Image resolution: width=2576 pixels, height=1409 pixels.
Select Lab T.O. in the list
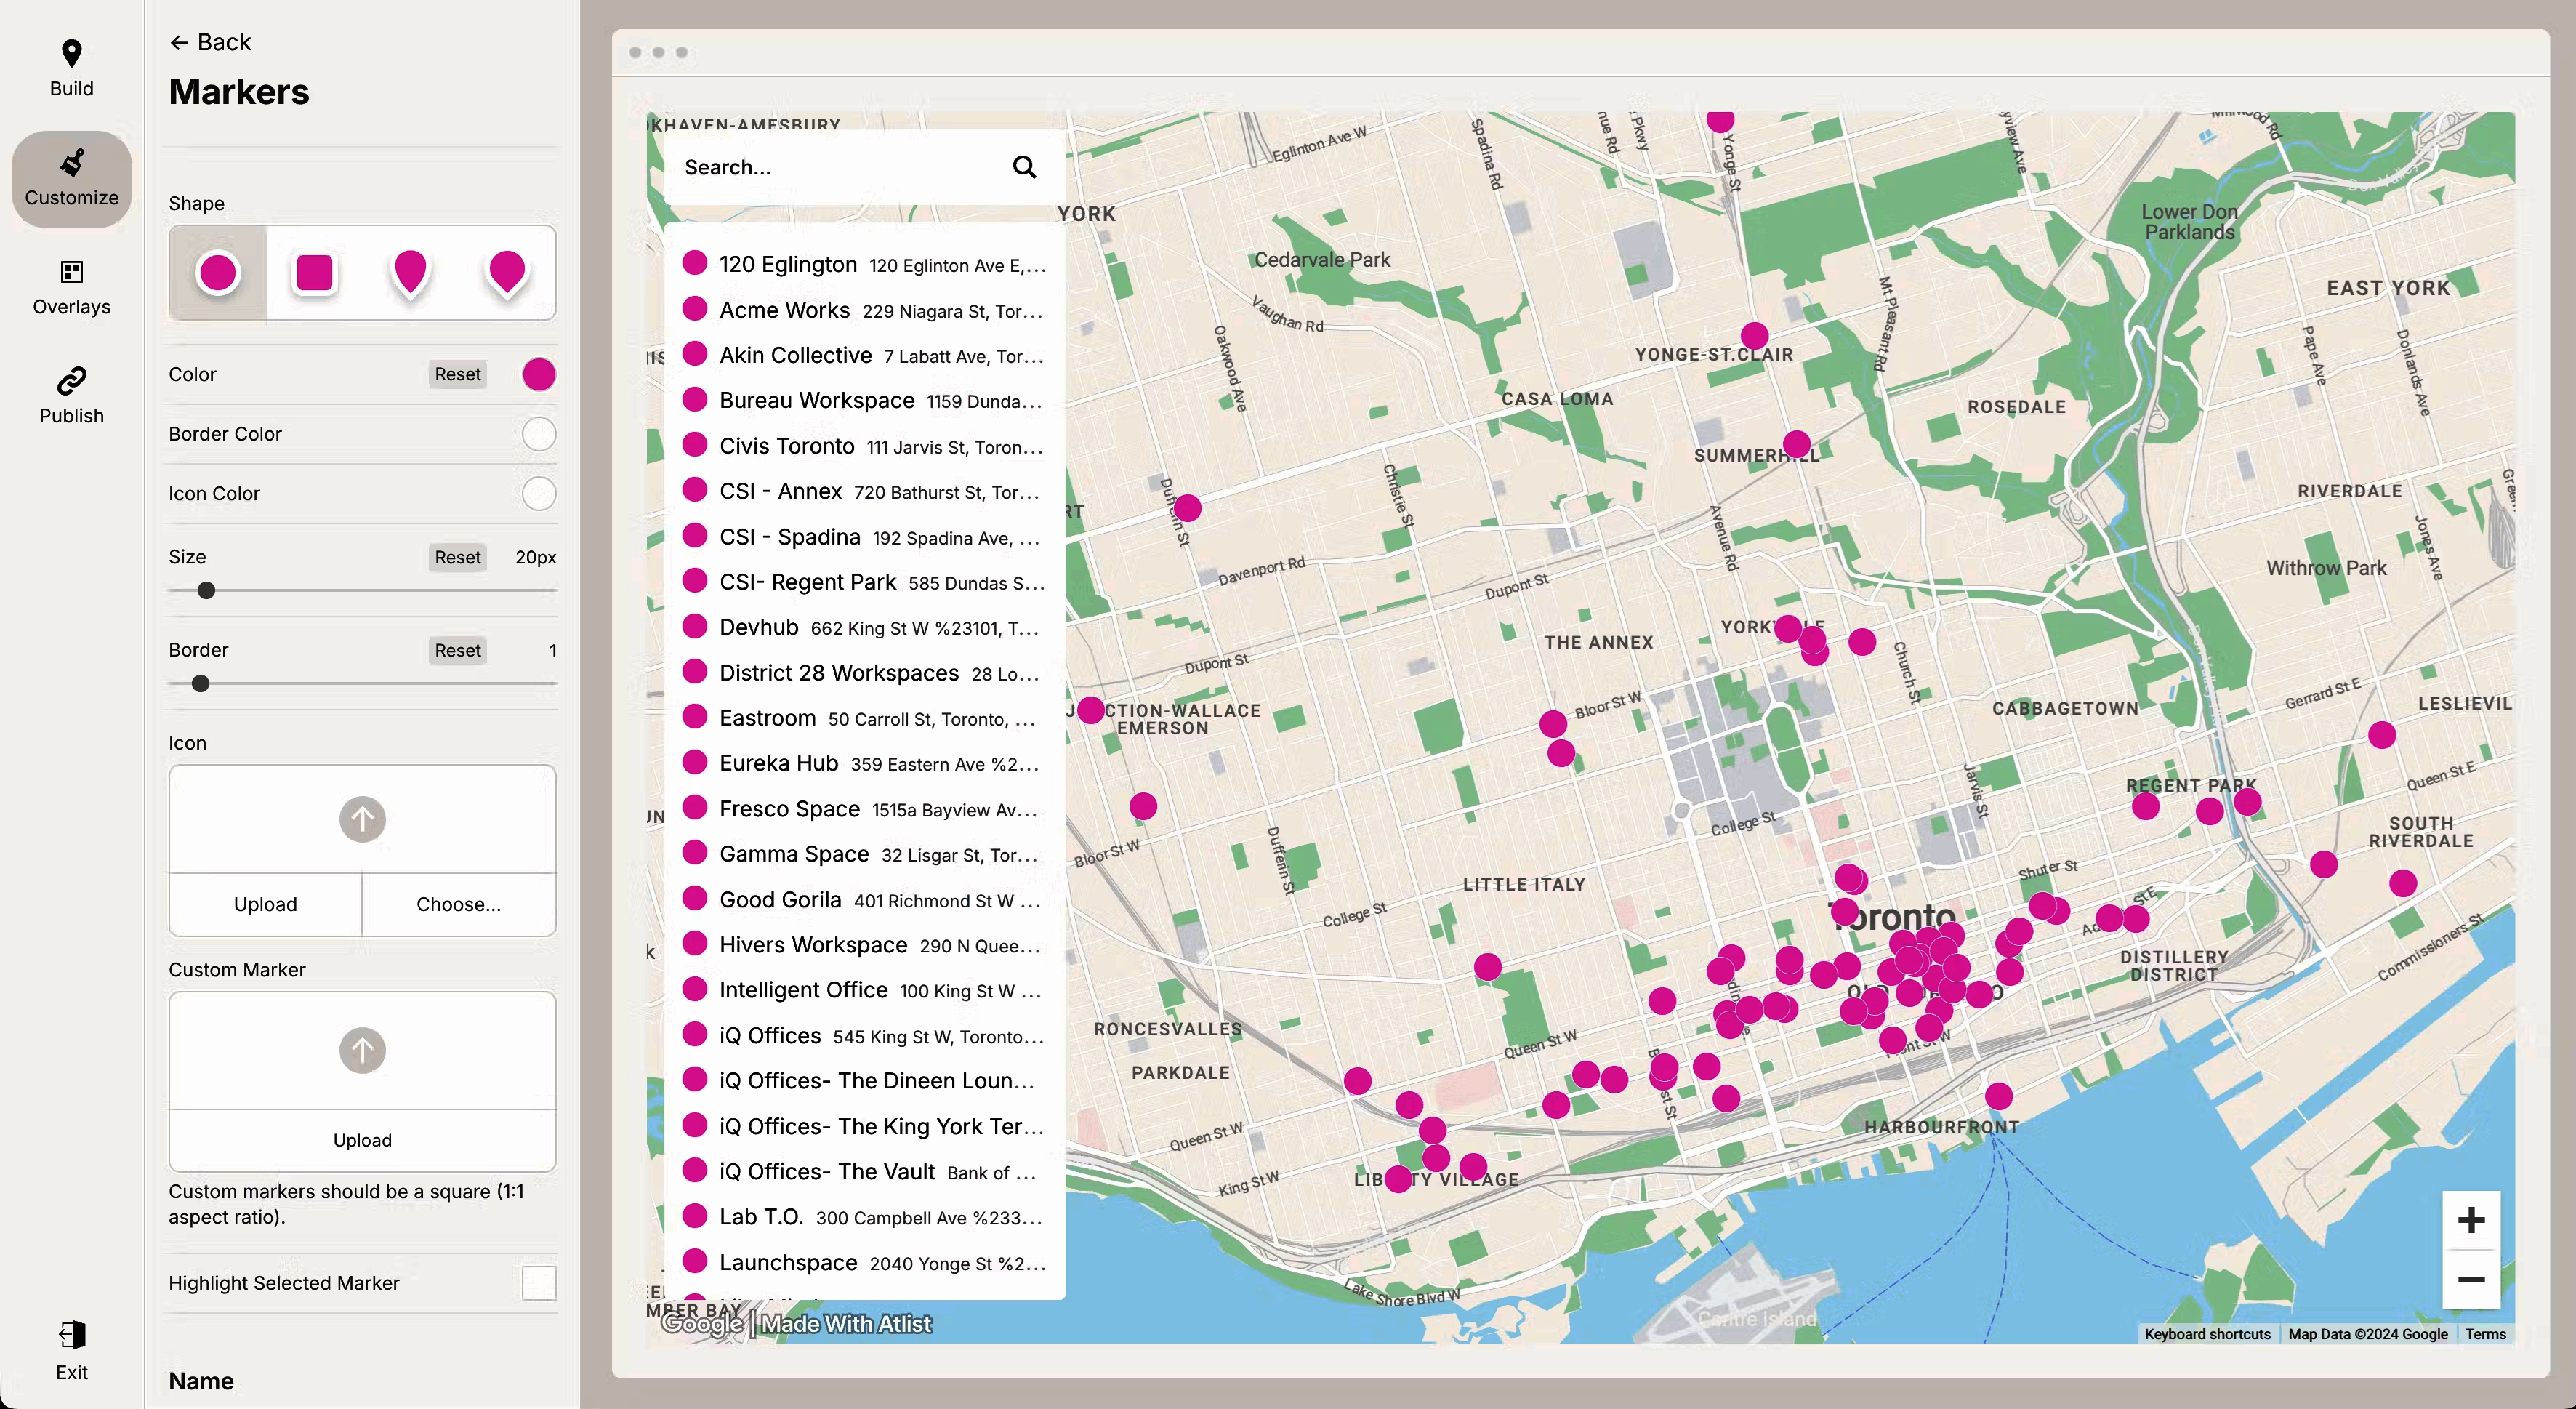point(865,1217)
